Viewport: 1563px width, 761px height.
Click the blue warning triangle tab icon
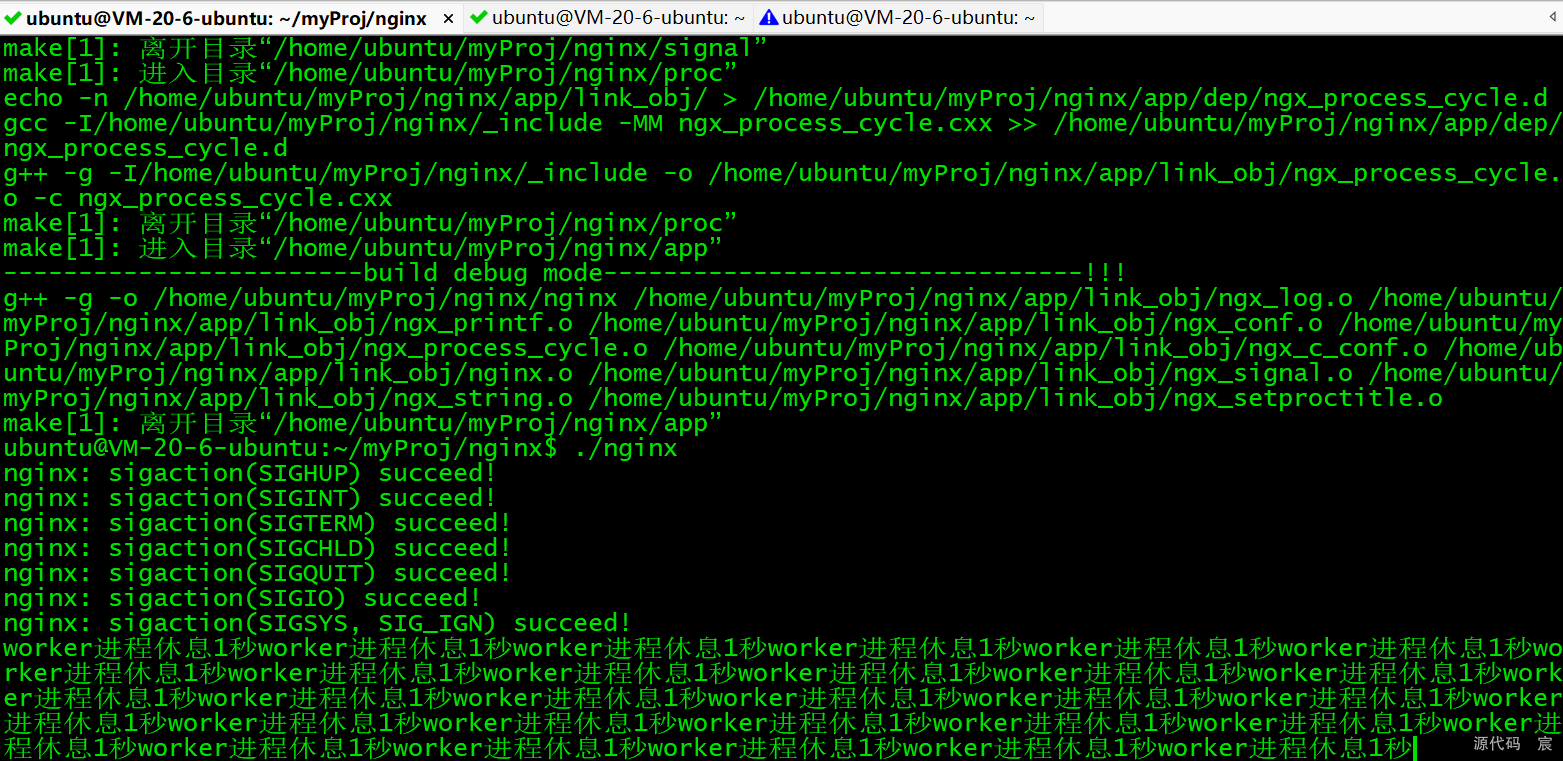(x=769, y=18)
